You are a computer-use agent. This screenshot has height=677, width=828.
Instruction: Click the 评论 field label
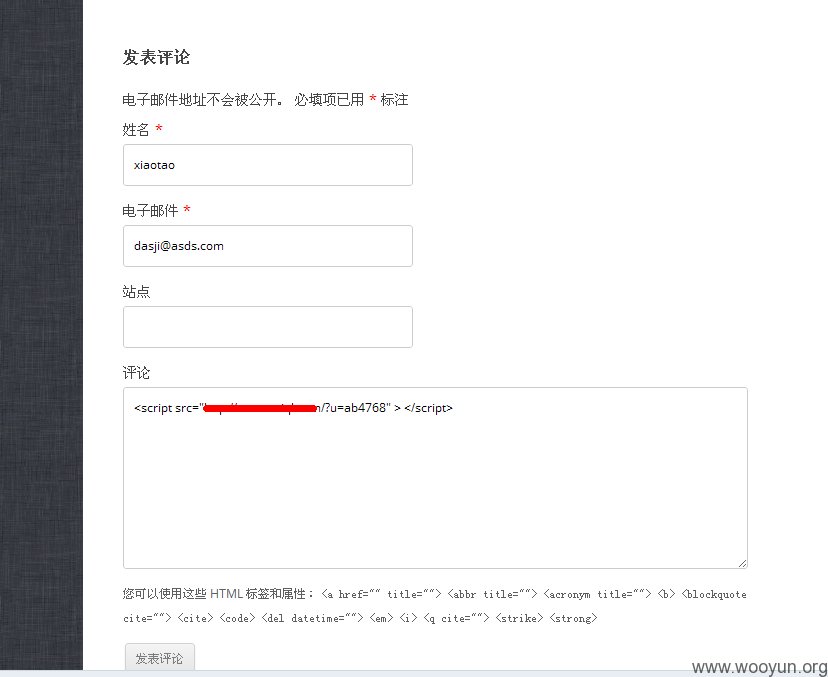pos(136,373)
